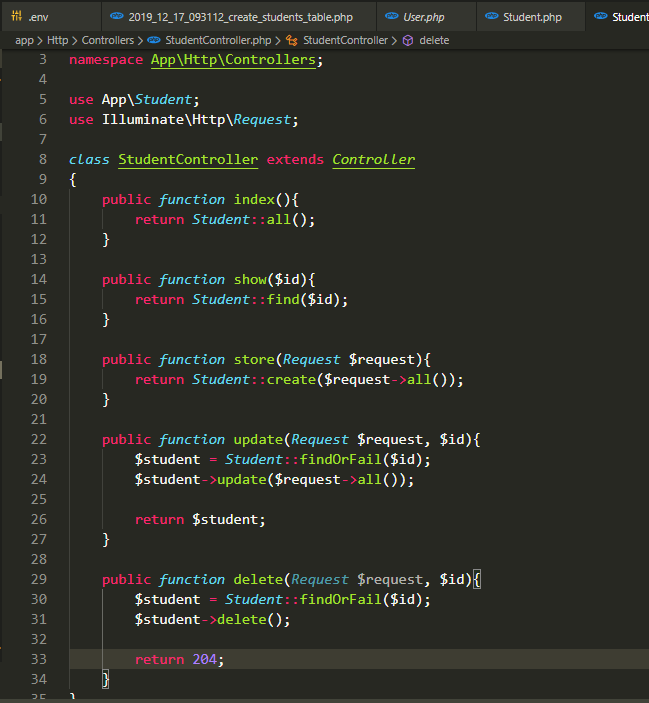Click 'return $student;' on line 26
Image resolution: width=649 pixels, height=703 pixels.
point(200,520)
